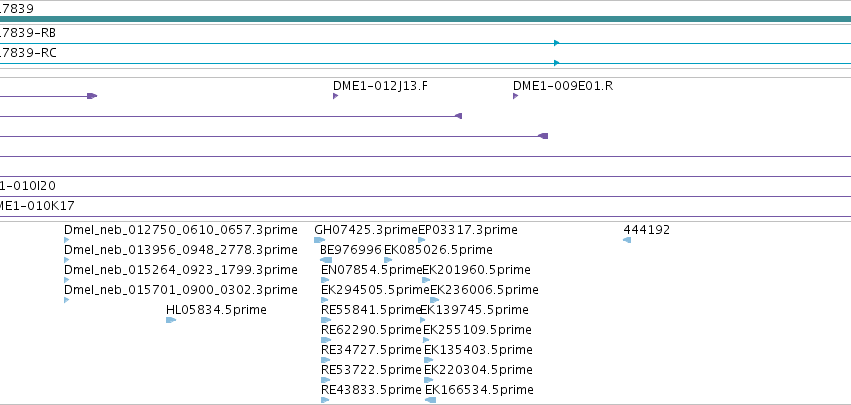Click the Dmel_neb_012750_0610_0657.3prime label
The width and height of the screenshot is (851, 405).
tap(181, 230)
